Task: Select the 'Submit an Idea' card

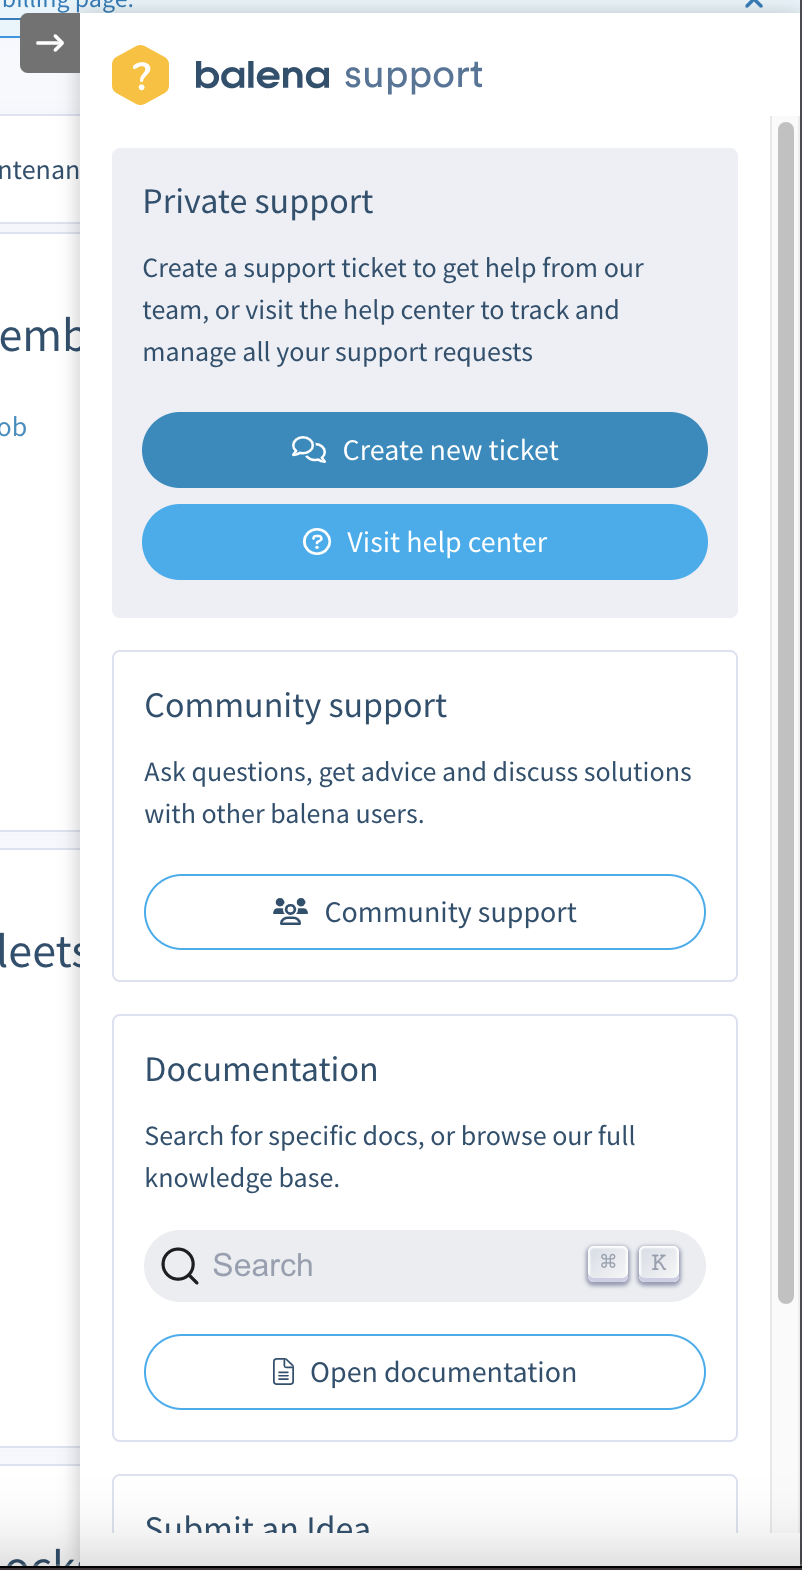Action: (x=425, y=1510)
